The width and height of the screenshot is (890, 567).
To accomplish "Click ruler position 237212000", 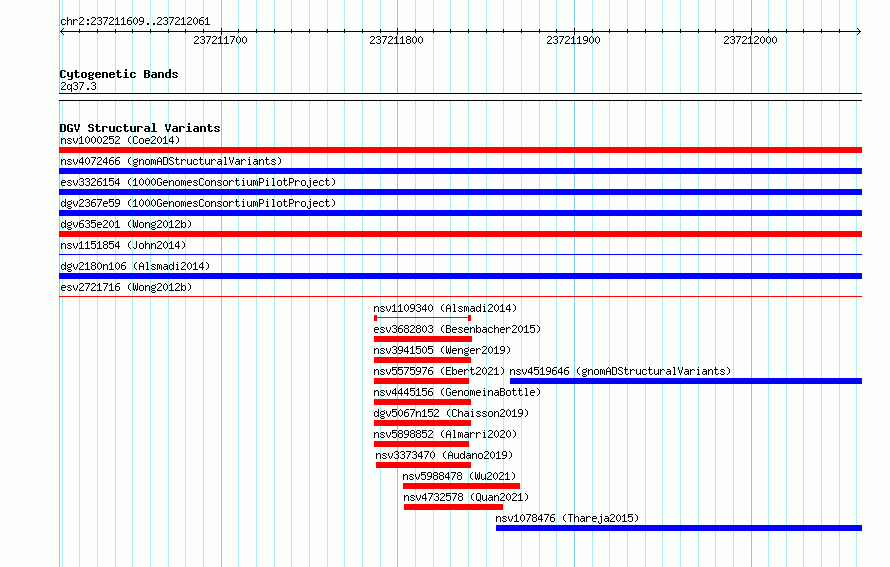I will click(750, 40).
